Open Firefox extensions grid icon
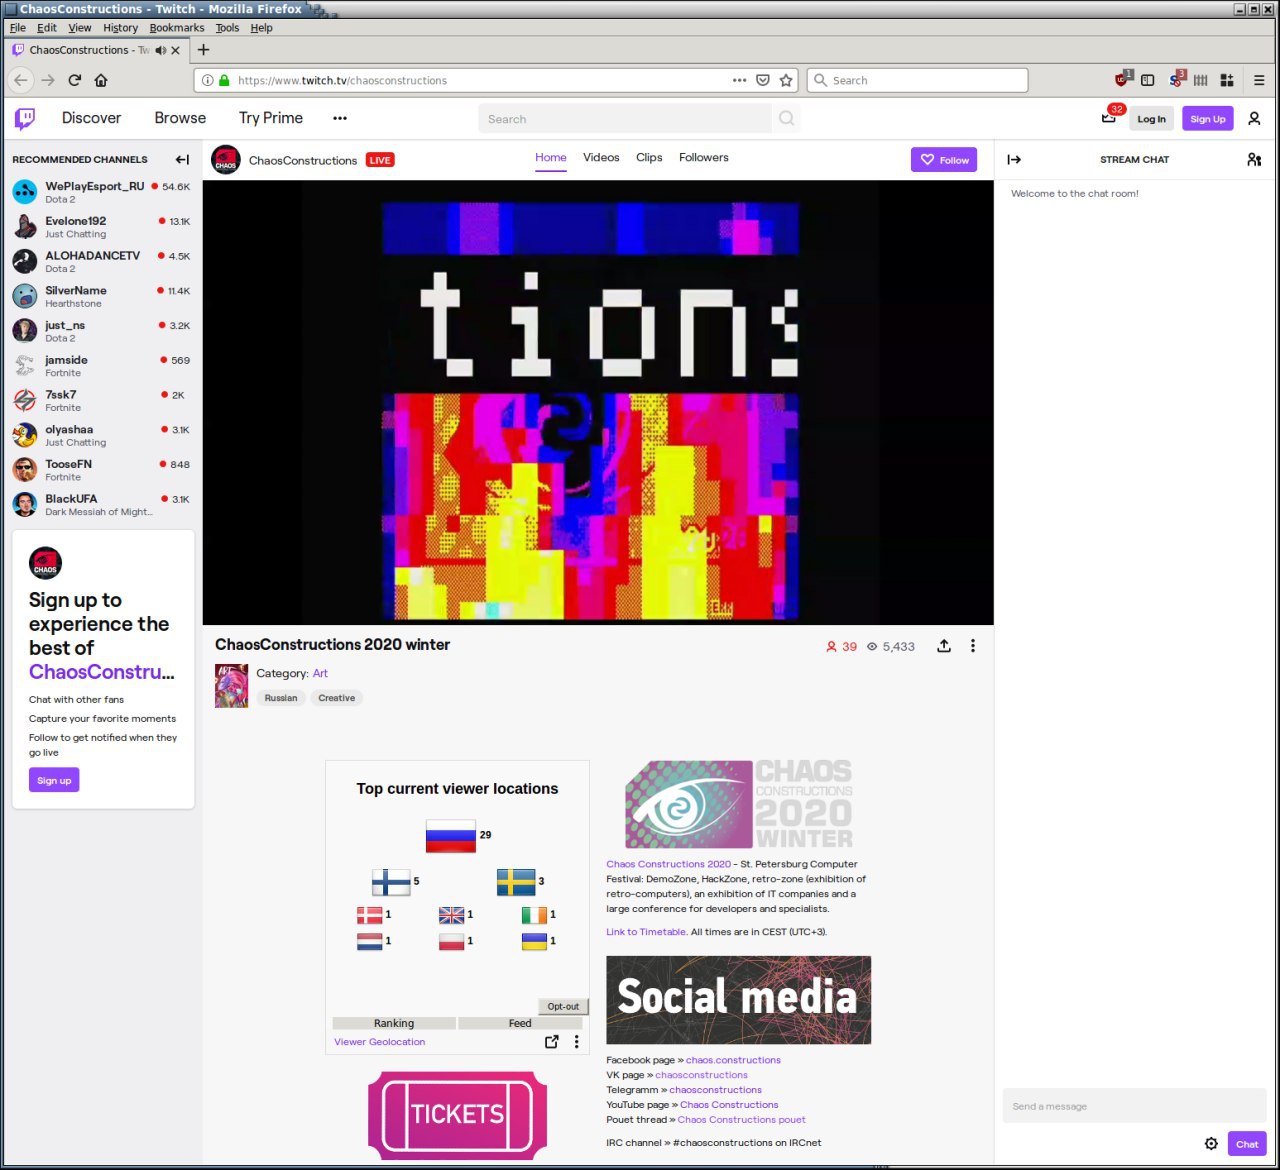The image size is (1280, 1170). [1227, 80]
